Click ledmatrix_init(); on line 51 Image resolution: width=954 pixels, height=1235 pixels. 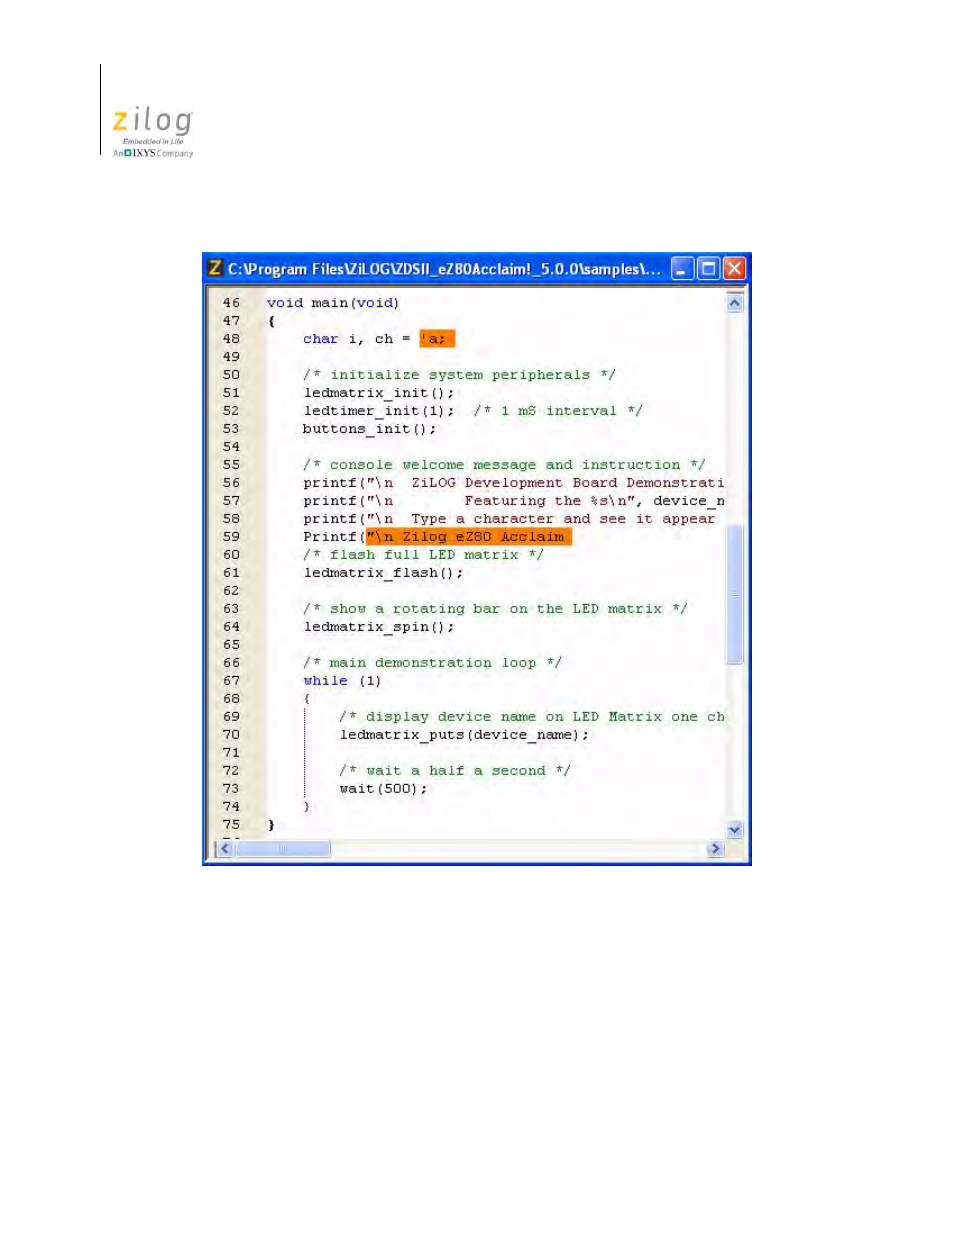pyautogui.click(x=379, y=393)
